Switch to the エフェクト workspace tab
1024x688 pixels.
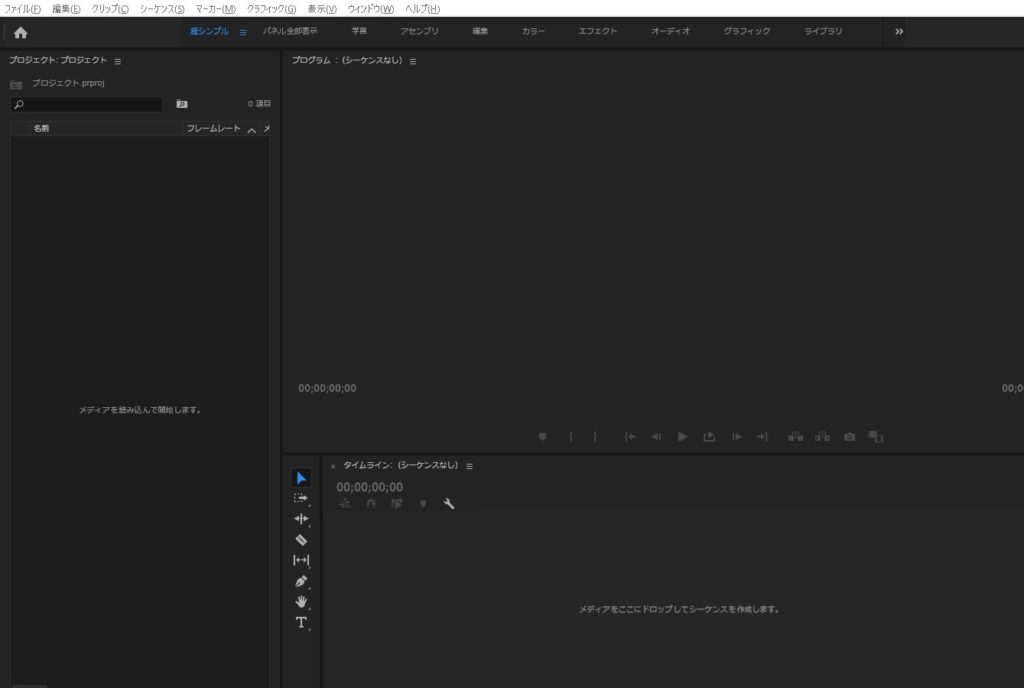597,32
